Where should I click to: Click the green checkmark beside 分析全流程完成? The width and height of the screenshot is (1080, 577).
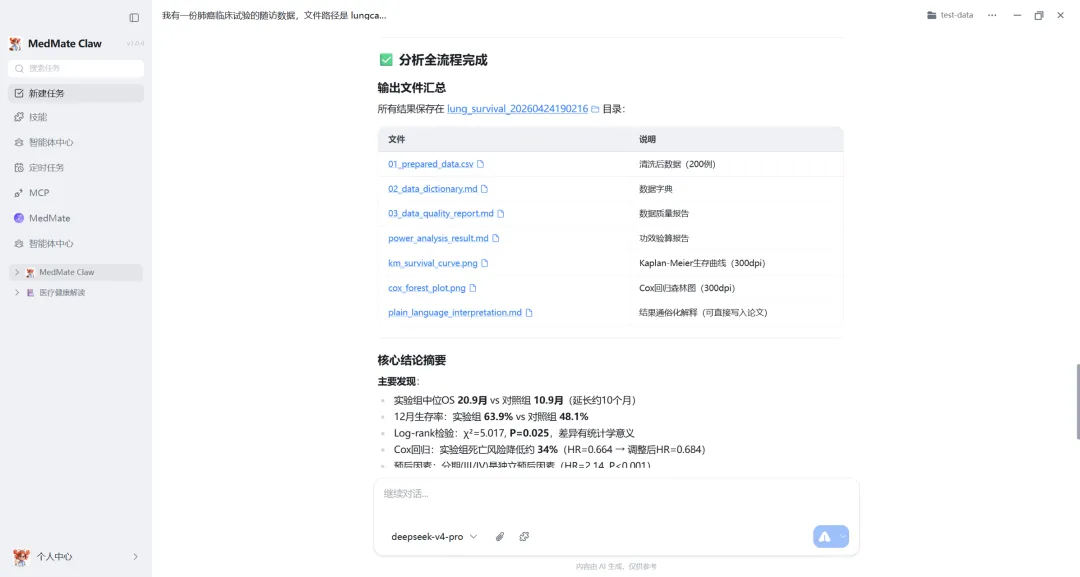pyautogui.click(x=386, y=60)
